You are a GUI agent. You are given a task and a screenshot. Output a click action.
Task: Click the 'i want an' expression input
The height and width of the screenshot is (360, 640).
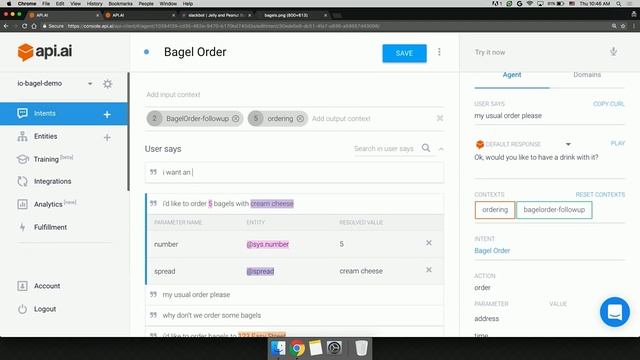point(294,172)
